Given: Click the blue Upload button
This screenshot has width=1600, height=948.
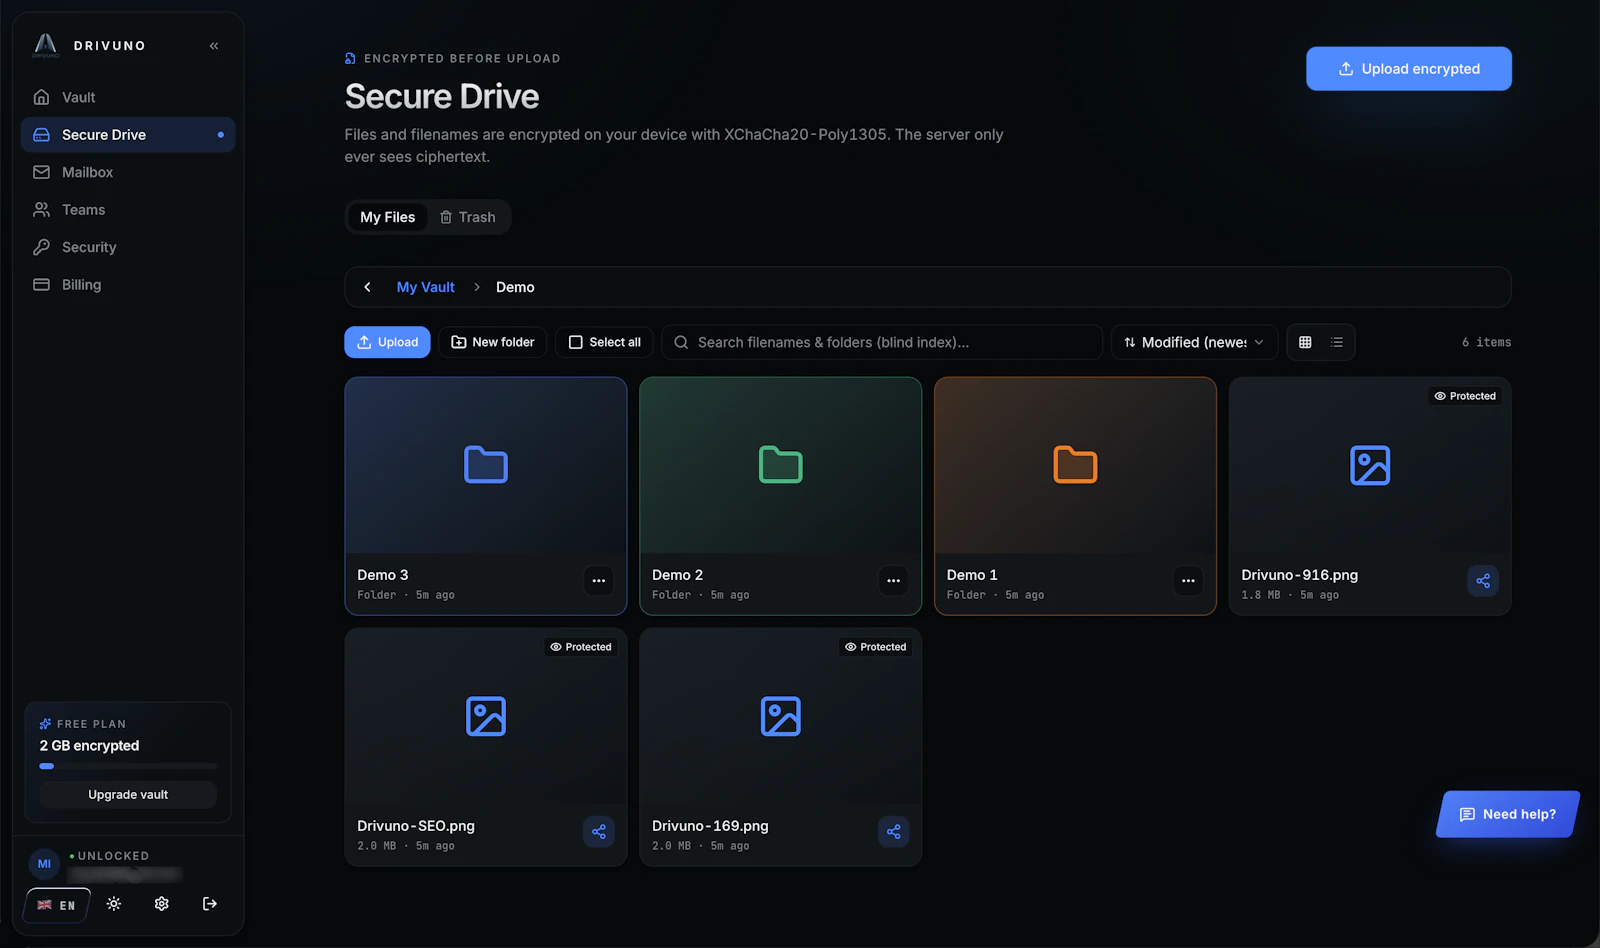Looking at the screenshot, I should (x=388, y=342).
